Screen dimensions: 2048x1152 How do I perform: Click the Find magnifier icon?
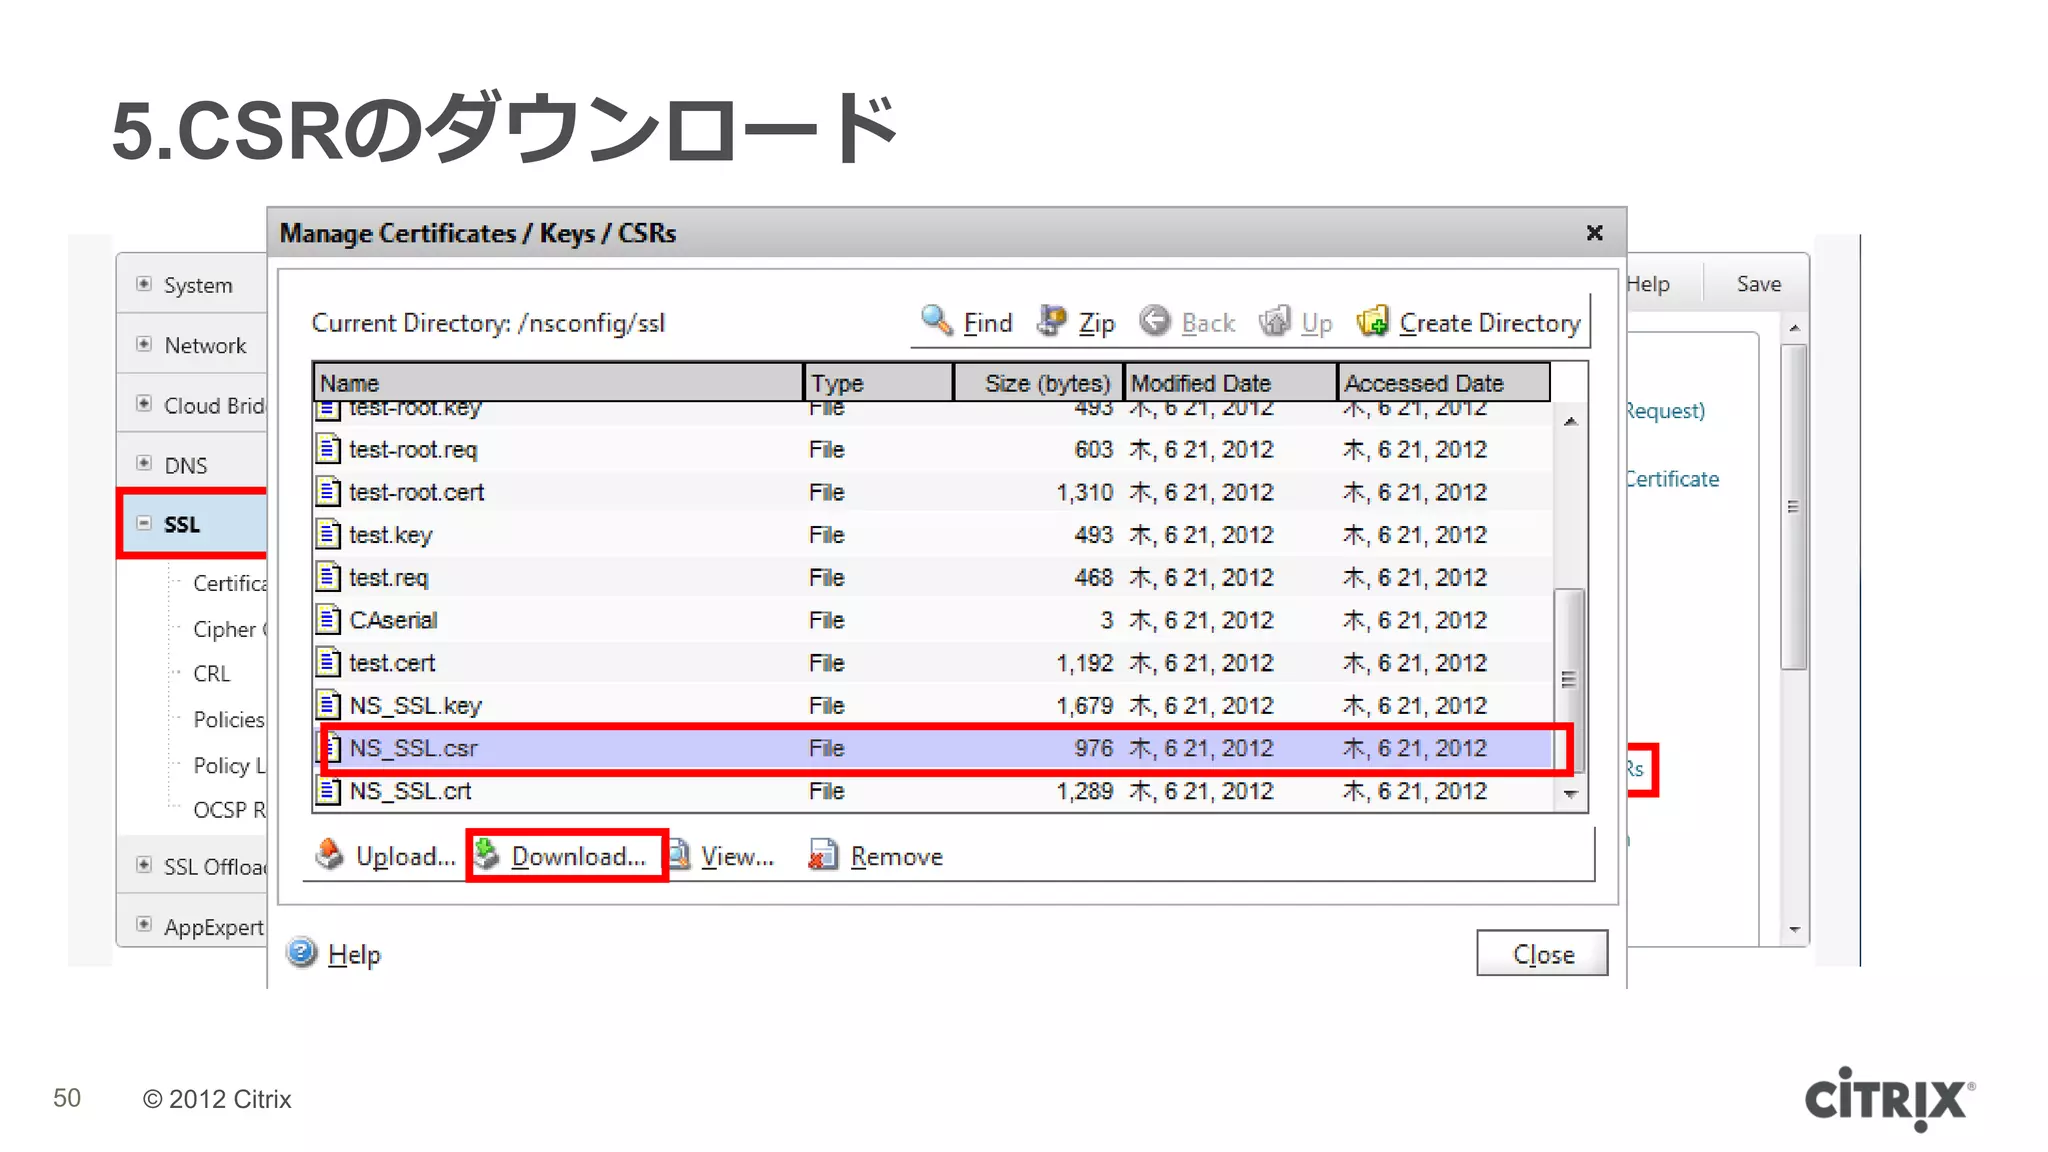tap(936, 321)
